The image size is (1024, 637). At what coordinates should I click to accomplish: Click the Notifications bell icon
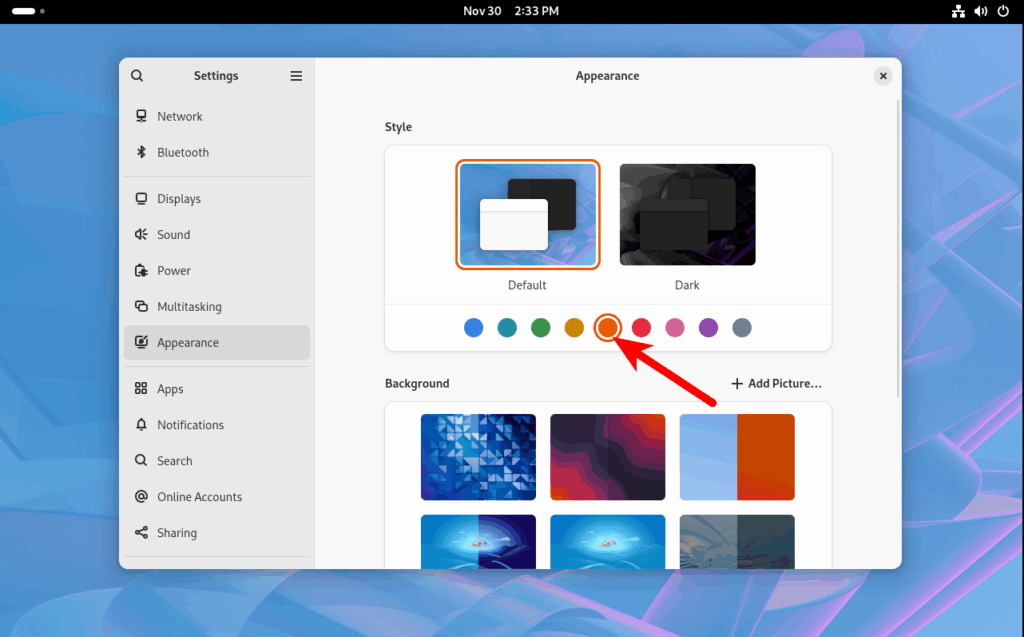[x=141, y=425]
